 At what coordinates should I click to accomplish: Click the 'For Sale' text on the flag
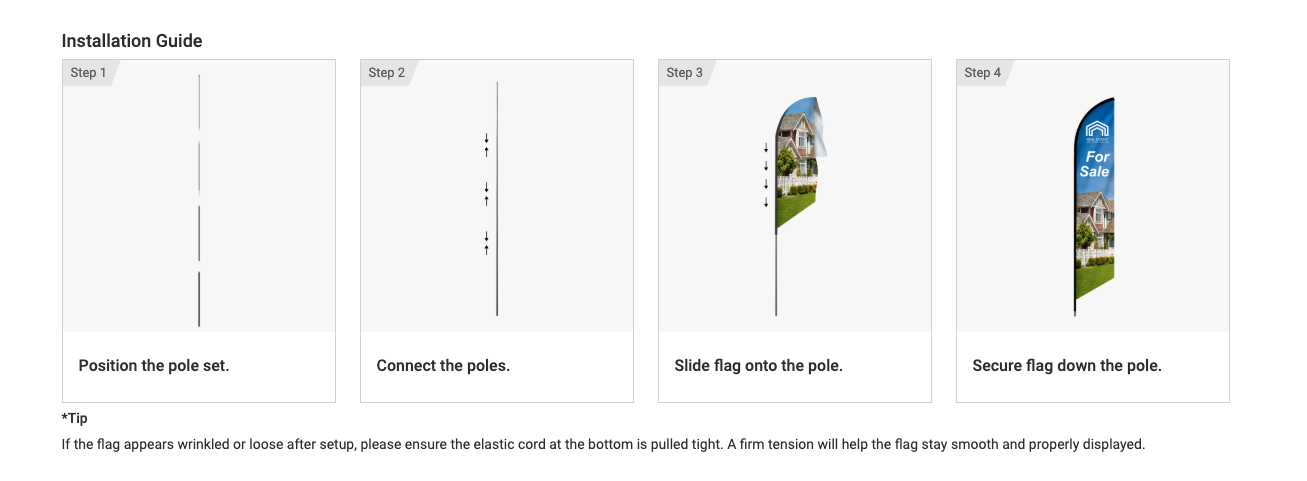(1096, 164)
